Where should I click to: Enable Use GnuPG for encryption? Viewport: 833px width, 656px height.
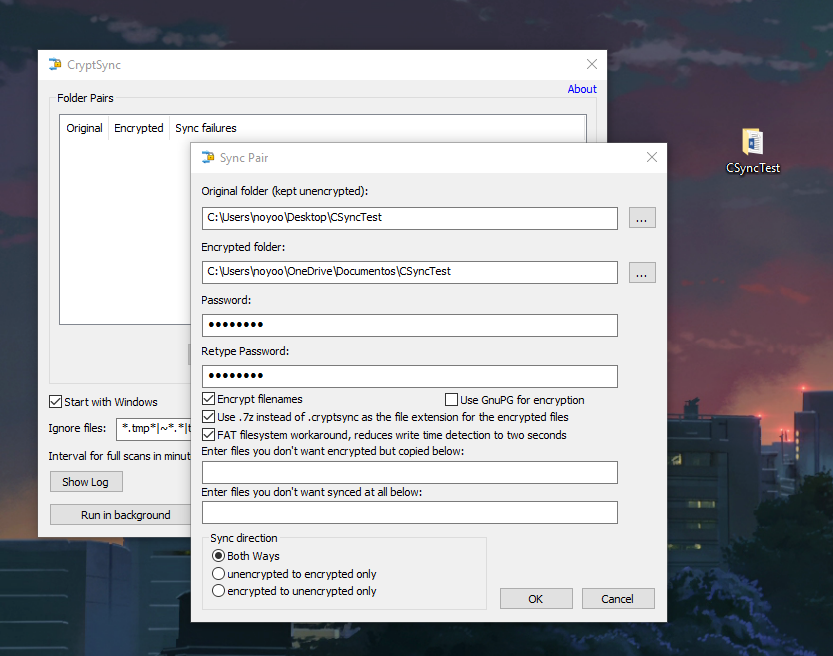[451, 399]
